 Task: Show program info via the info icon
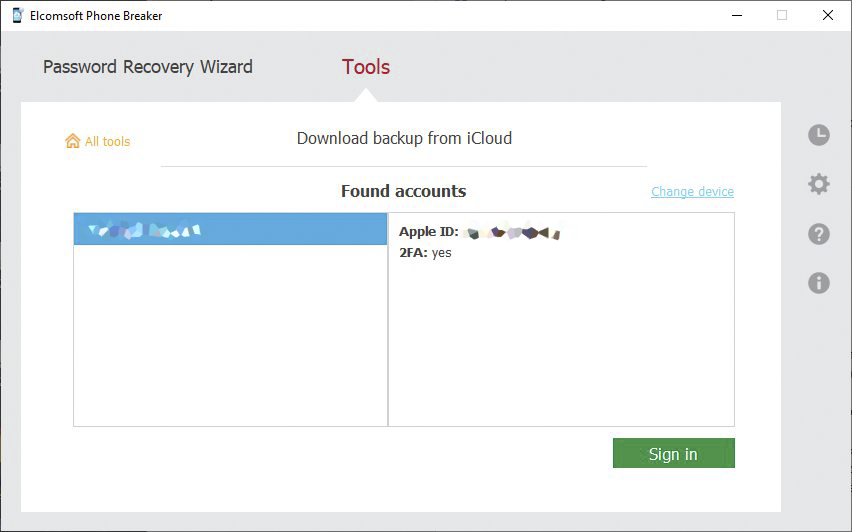[x=818, y=283]
